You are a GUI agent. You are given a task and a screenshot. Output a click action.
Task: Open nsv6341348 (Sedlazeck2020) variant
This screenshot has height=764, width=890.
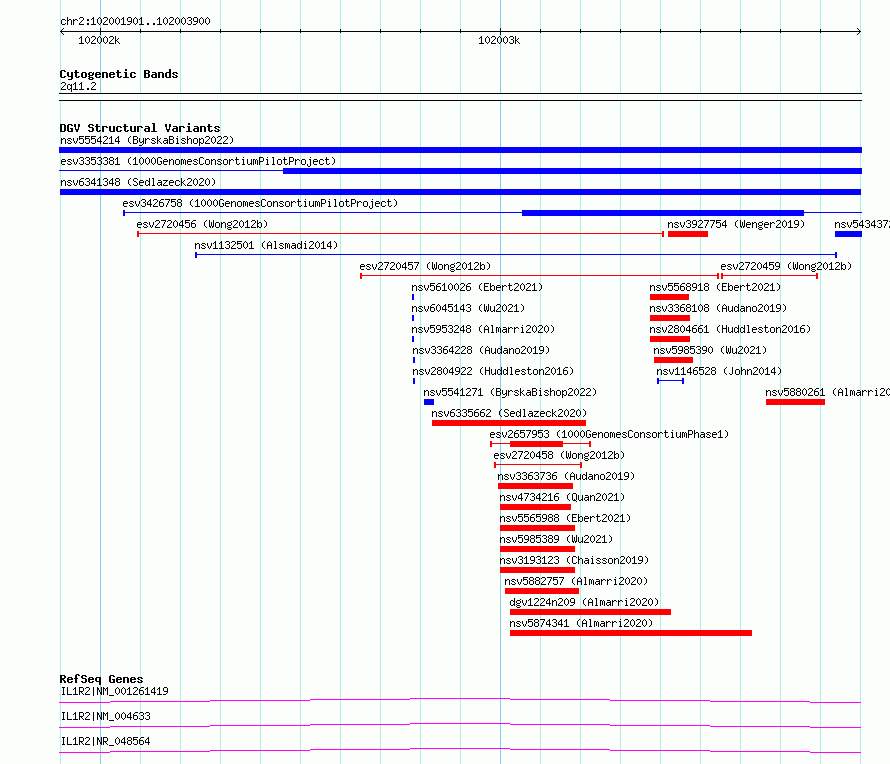click(138, 182)
